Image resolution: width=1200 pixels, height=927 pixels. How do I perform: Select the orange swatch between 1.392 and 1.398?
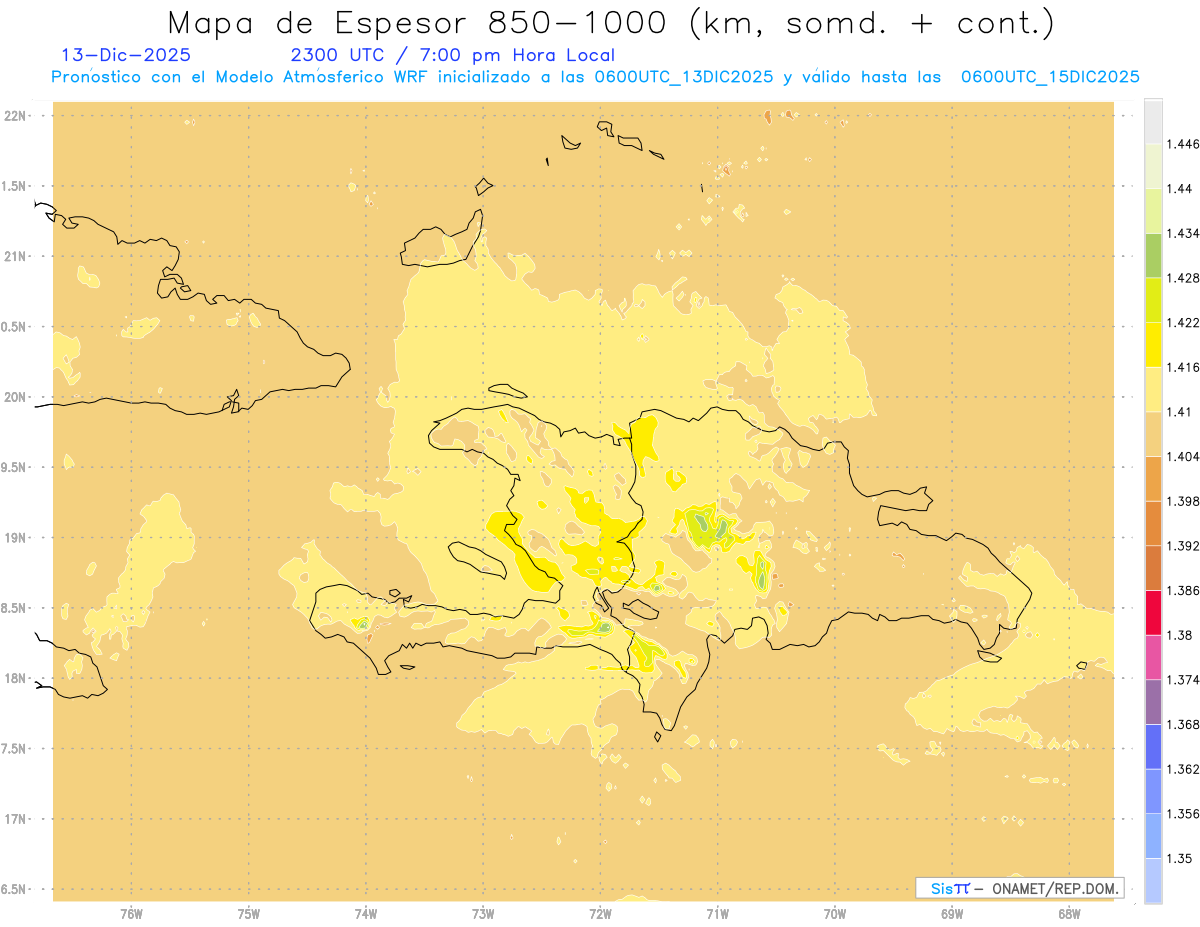click(x=1153, y=523)
